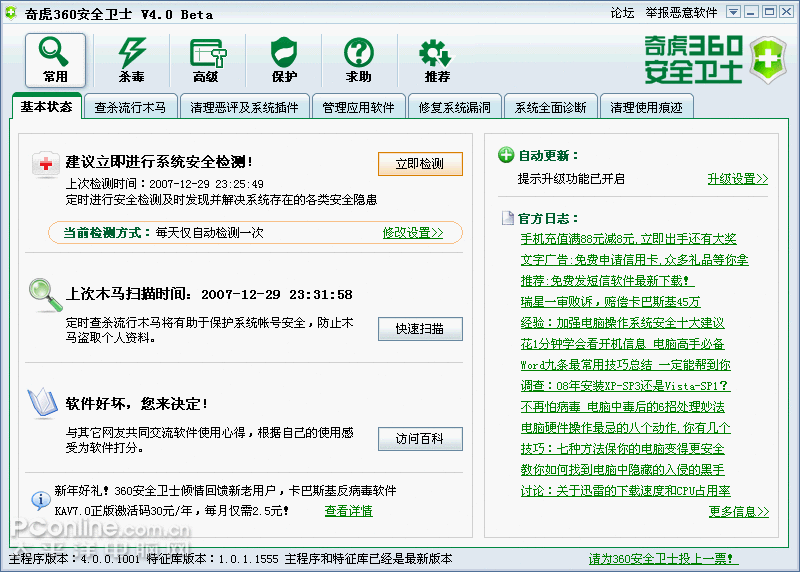The height and width of the screenshot is (572, 800).
Task: Open the title bar dropdown arrow menu
Action: [x=733, y=12]
